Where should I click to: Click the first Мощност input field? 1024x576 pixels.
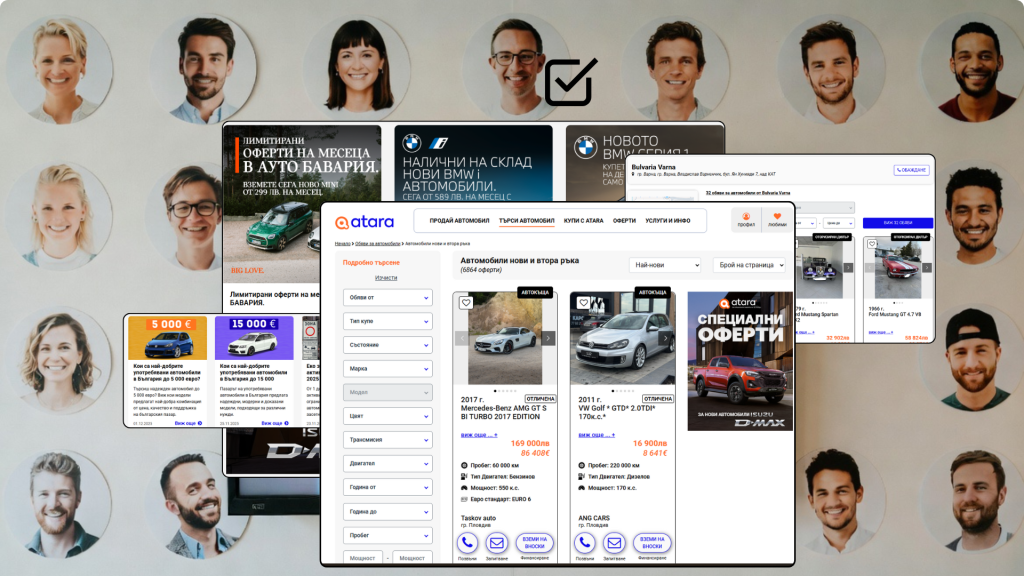(362, 558)
